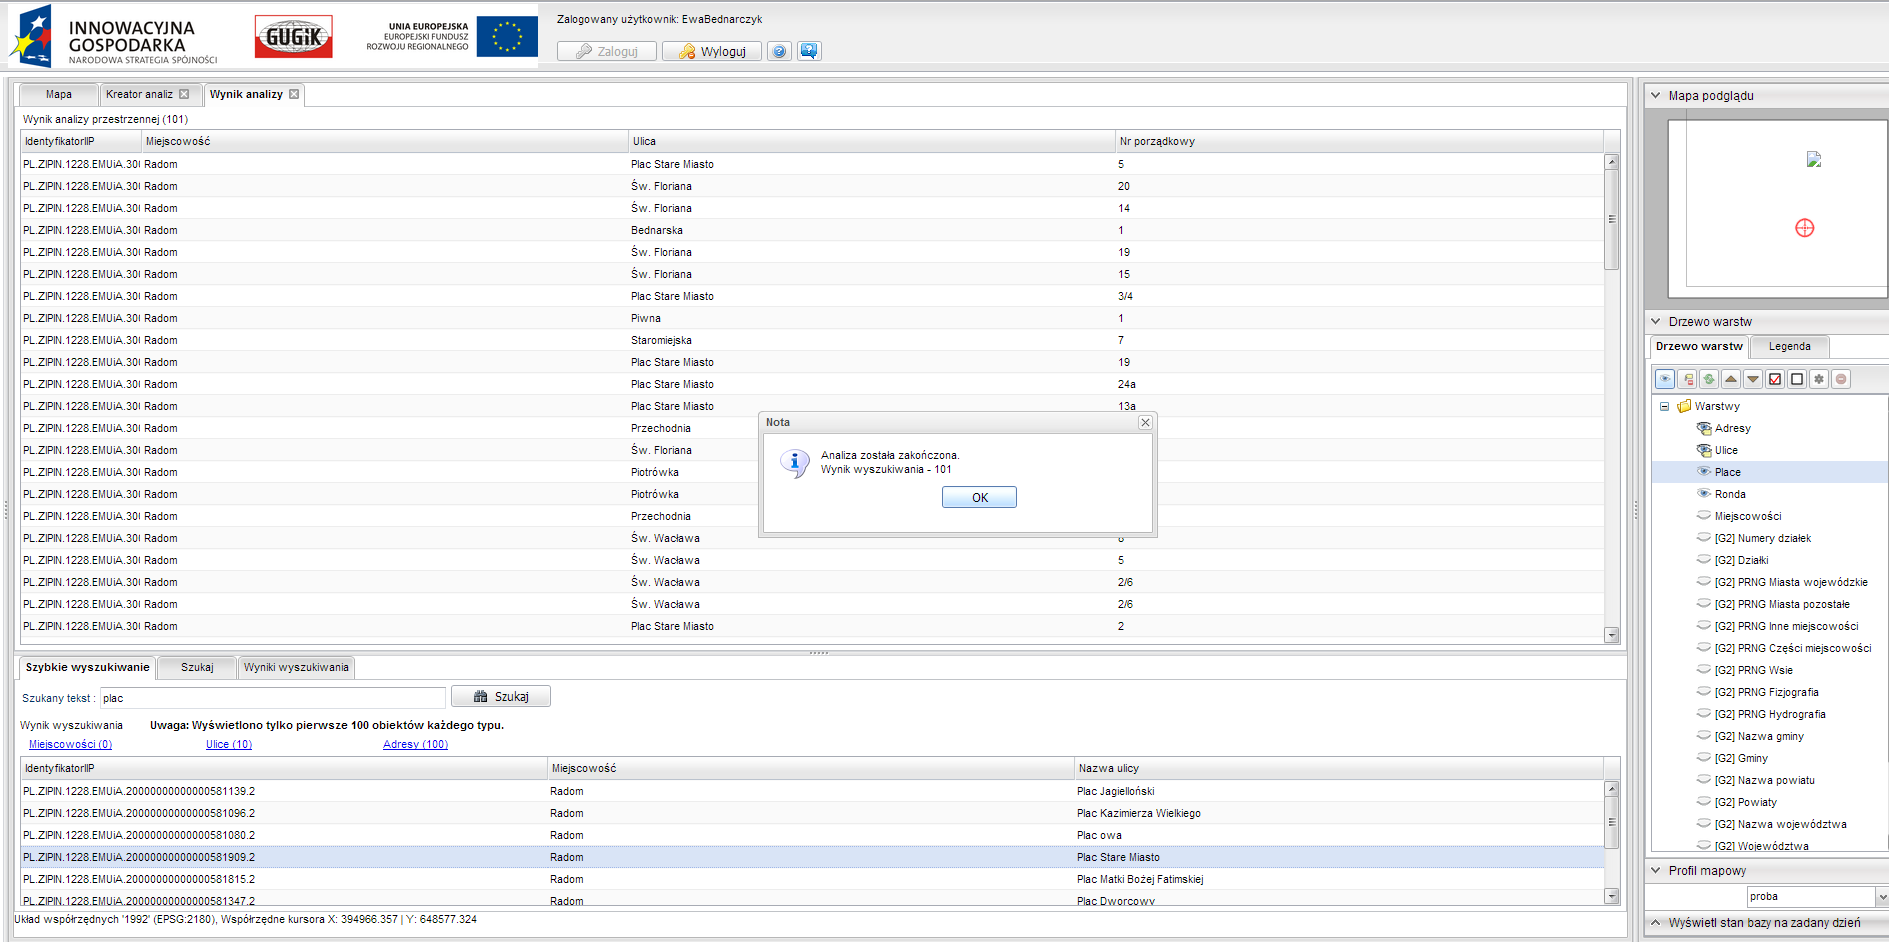Expand Wyświetl stan bazy na zadany dzień
This screenshot has width=1889, height=942.
pos(1656,922)
